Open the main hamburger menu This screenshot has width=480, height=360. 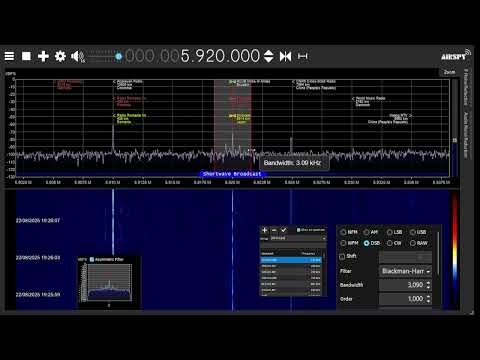click(9, 56)
